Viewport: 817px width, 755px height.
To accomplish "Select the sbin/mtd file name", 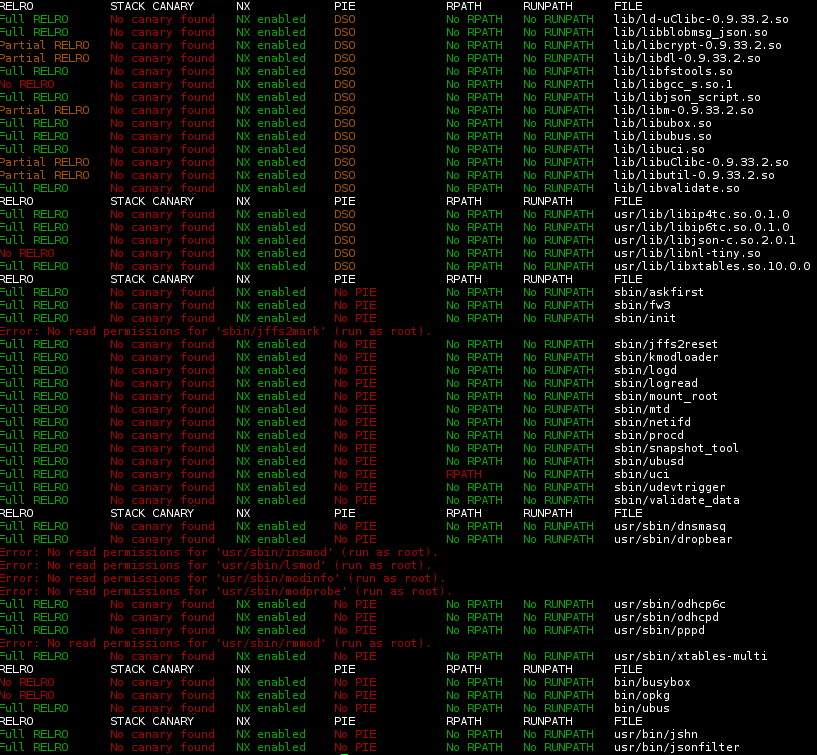I will point(641,410).
